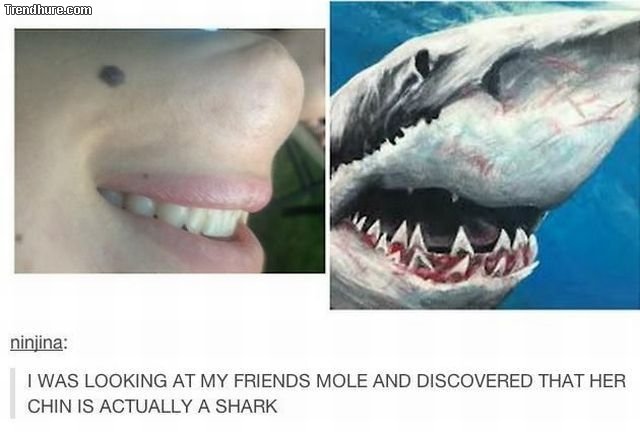640x432 pixels.
Task: Click the Trendhure.com watermark
Action: pyautogui.click(x=48, y=10)
